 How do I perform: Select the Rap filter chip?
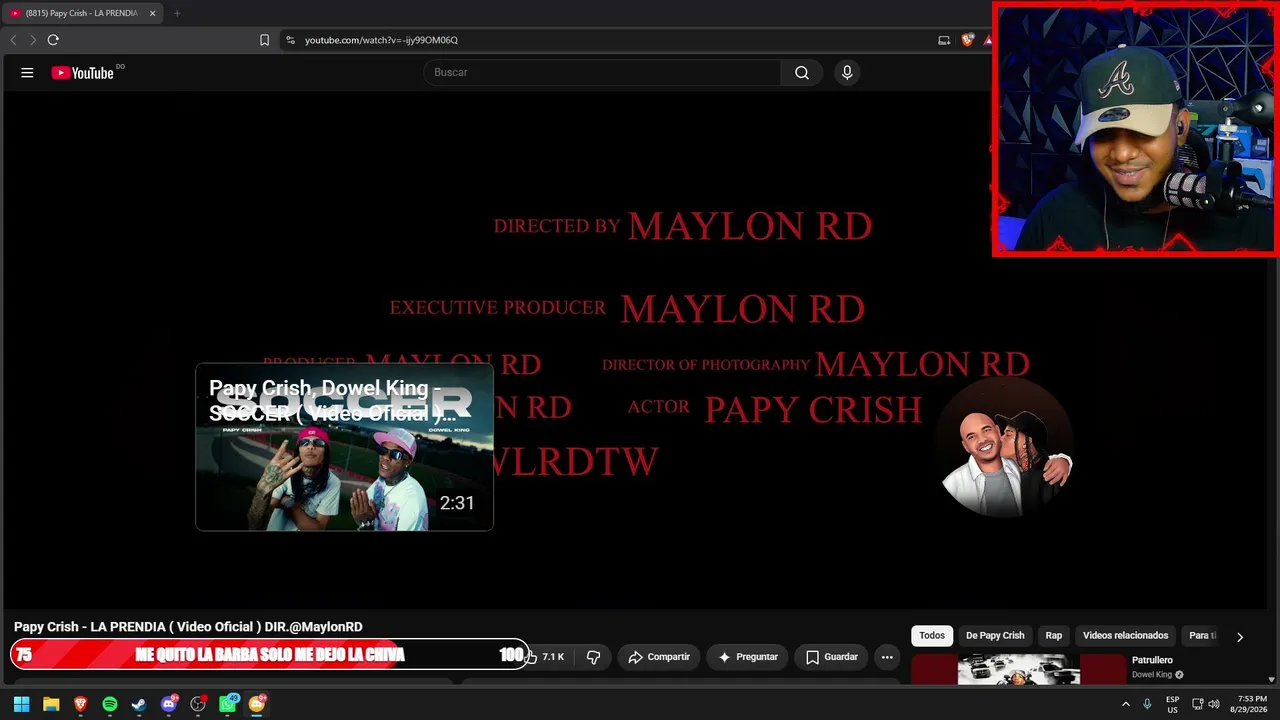point(1054,636)
